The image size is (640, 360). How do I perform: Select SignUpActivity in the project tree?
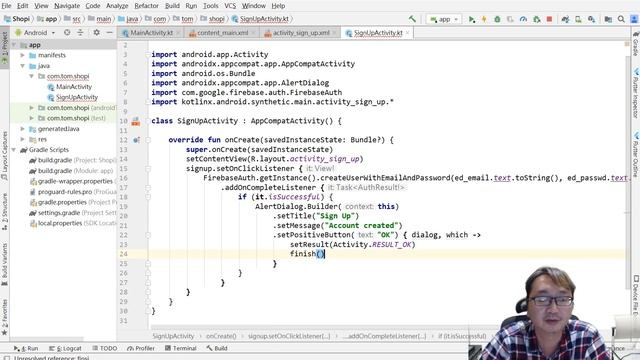[77, 98]
